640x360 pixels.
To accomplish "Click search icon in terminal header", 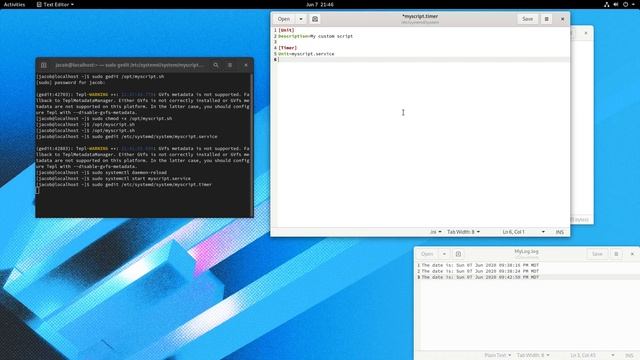I will tap(216, 65).
